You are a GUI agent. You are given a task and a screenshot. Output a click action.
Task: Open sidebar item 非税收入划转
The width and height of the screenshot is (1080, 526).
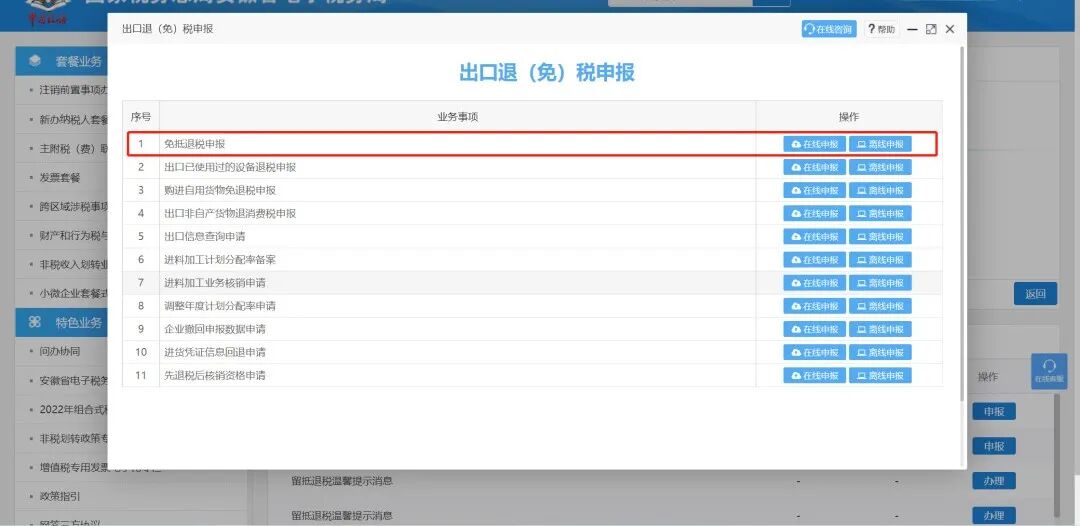pos(74,264)
